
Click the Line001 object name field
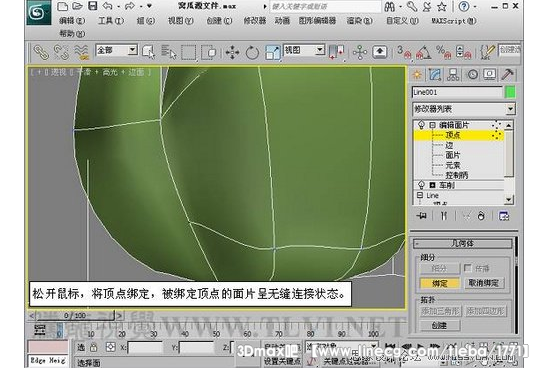(x=457, y=93)
